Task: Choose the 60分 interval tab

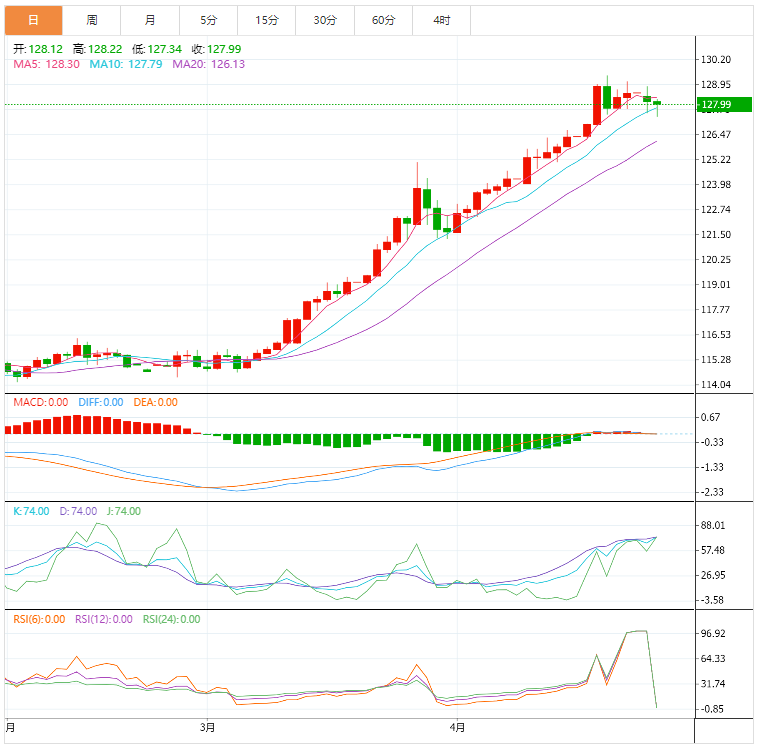Action: pyautogui.click(x=383, y=20)
